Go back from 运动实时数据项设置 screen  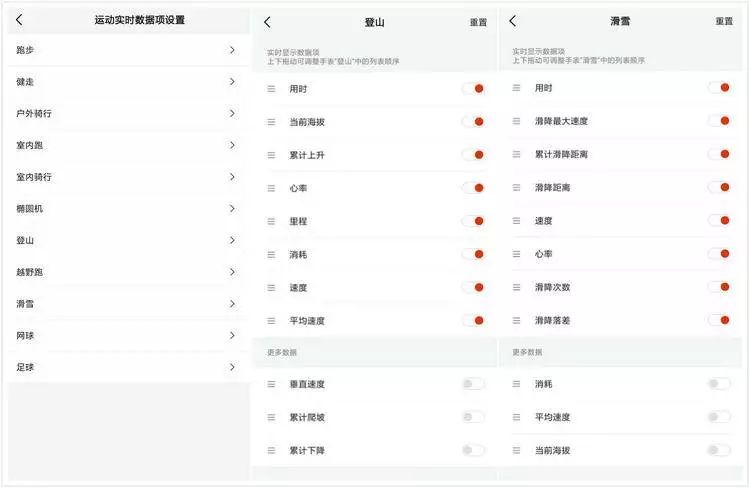19,20
